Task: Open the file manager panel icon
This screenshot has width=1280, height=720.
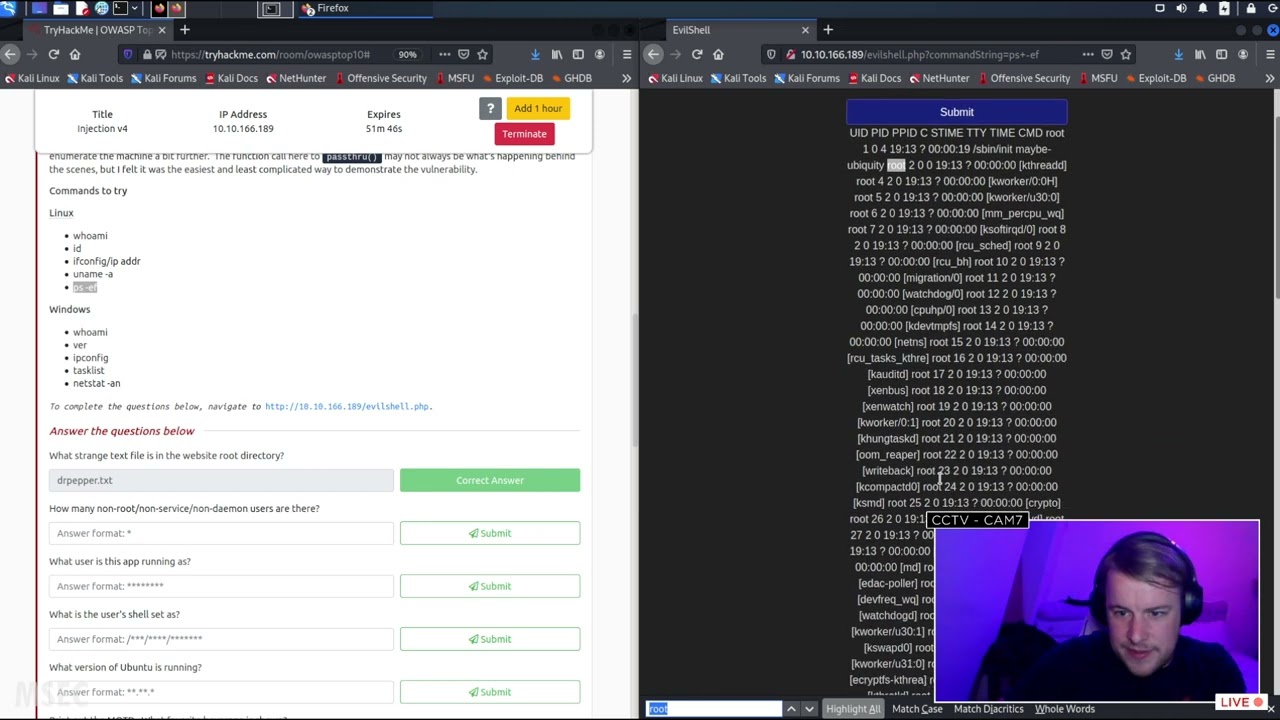Action: pyautogui.click(x=61, y=9)
